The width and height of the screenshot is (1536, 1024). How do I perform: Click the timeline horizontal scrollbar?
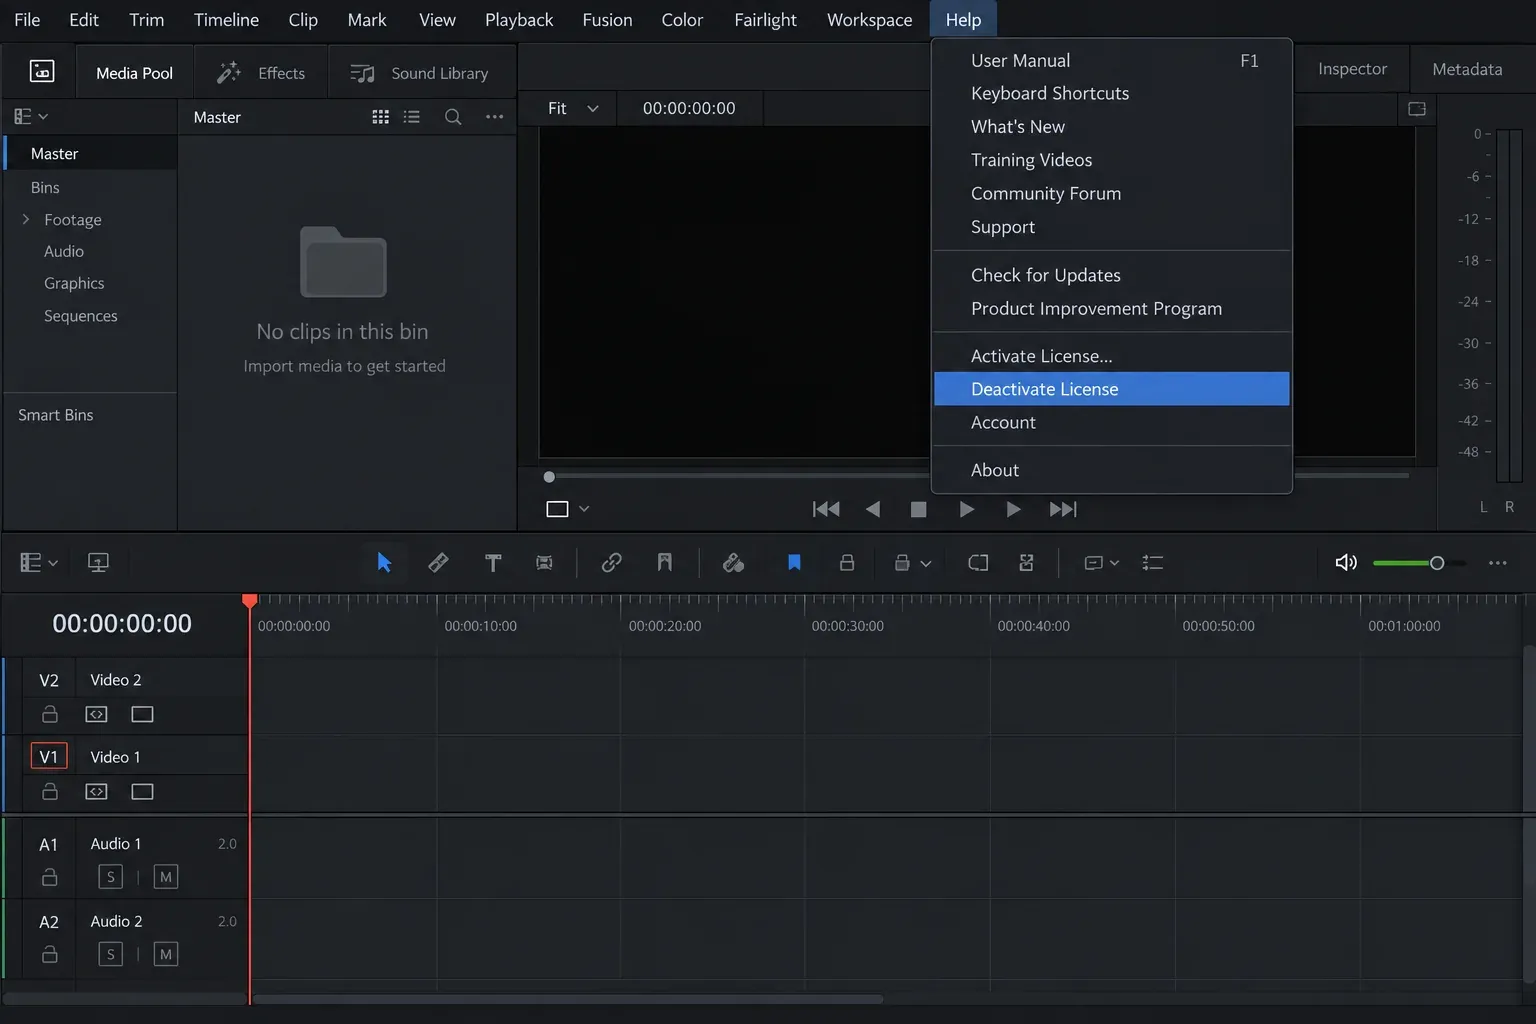coord(568,999)
